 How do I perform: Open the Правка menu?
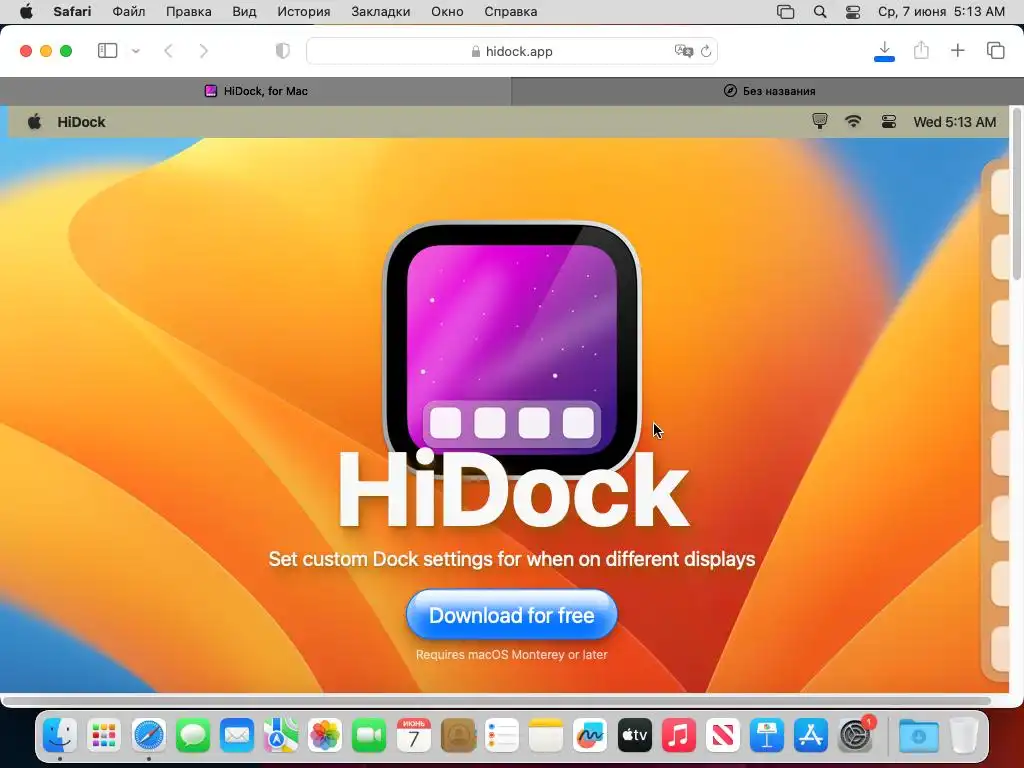[x=189, y=12]
